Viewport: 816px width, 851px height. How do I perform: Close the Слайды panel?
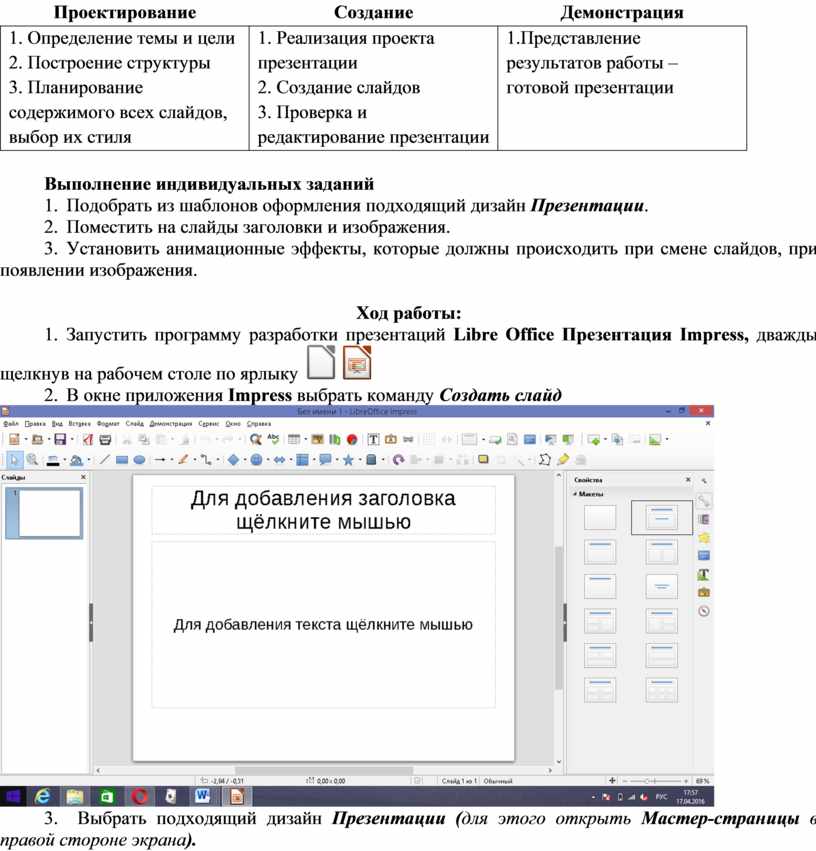[84, 477]
